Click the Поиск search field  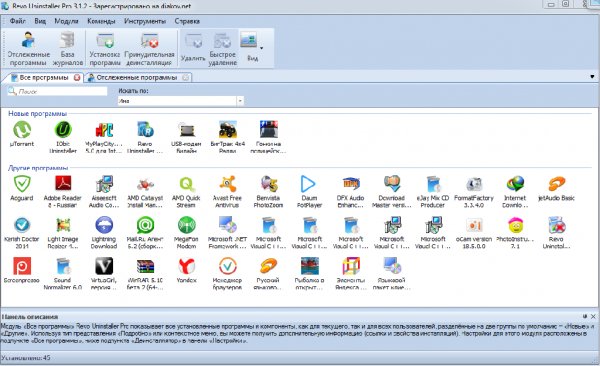[57, 92]
